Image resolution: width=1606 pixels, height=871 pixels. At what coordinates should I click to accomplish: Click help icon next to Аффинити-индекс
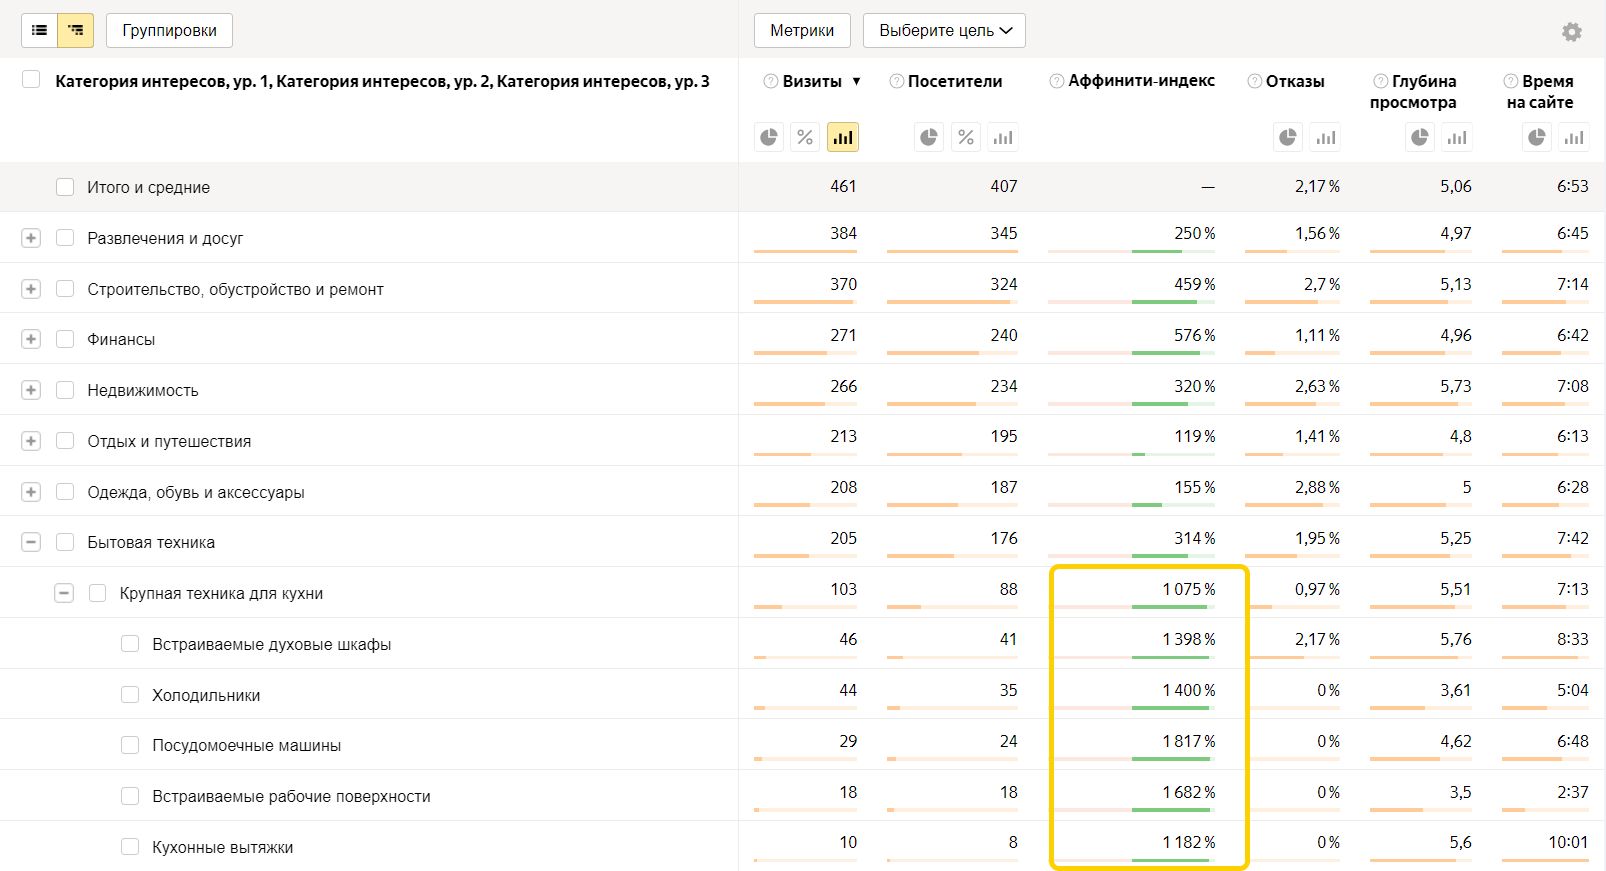pos(1056,81)
